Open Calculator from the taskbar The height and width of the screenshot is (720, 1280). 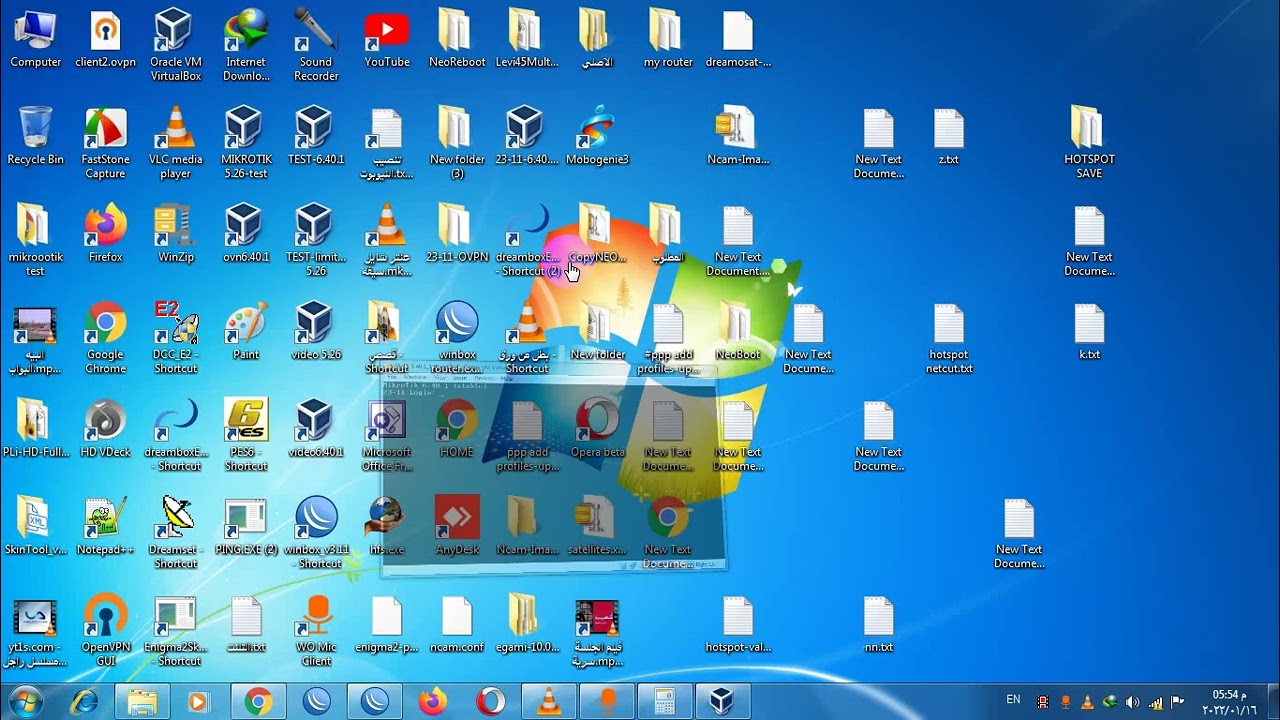click(x=664, y=702)
